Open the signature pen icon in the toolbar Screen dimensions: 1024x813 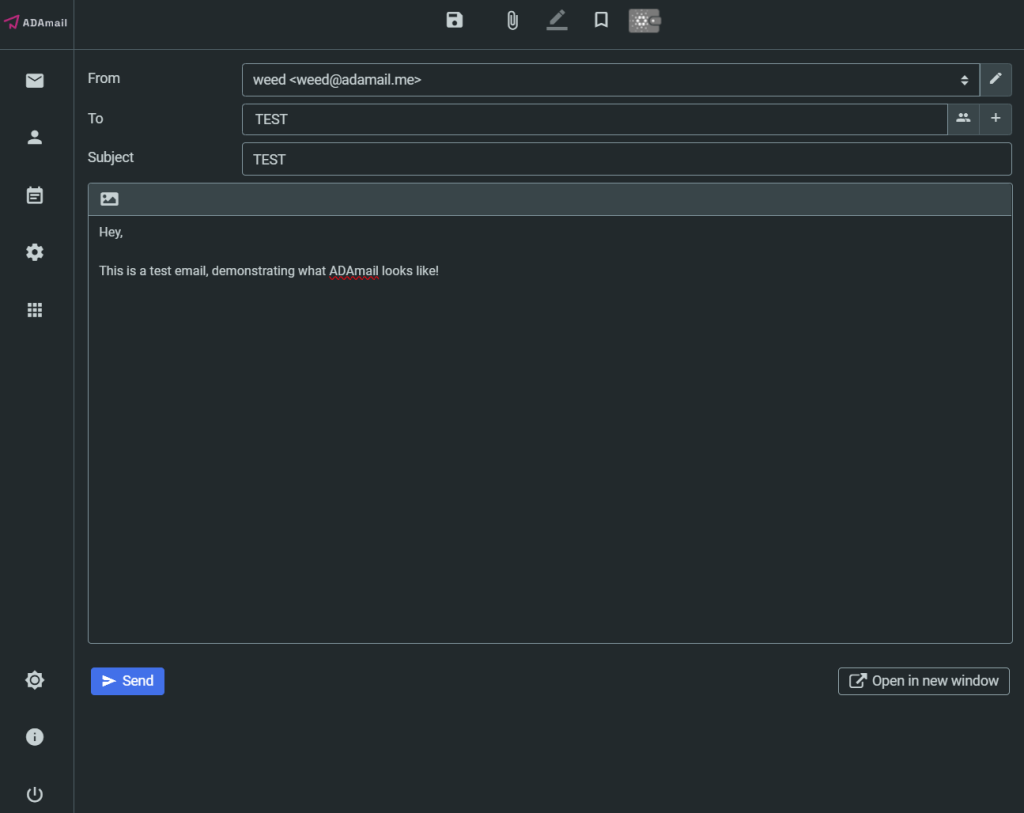(x=557, y=20)
